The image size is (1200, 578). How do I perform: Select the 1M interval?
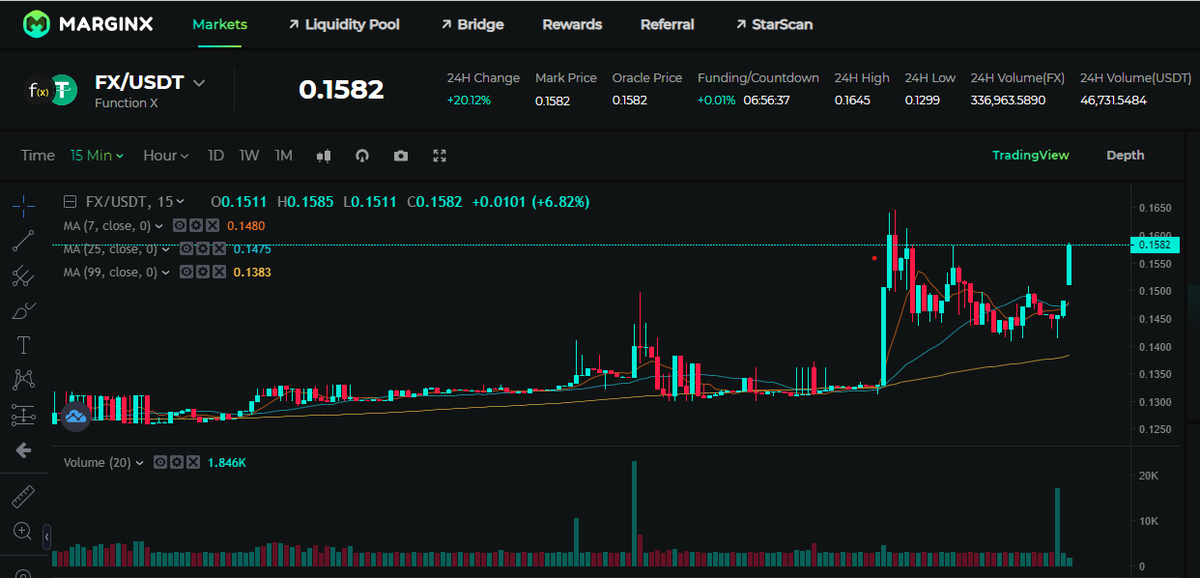click(x=283, y=156)
